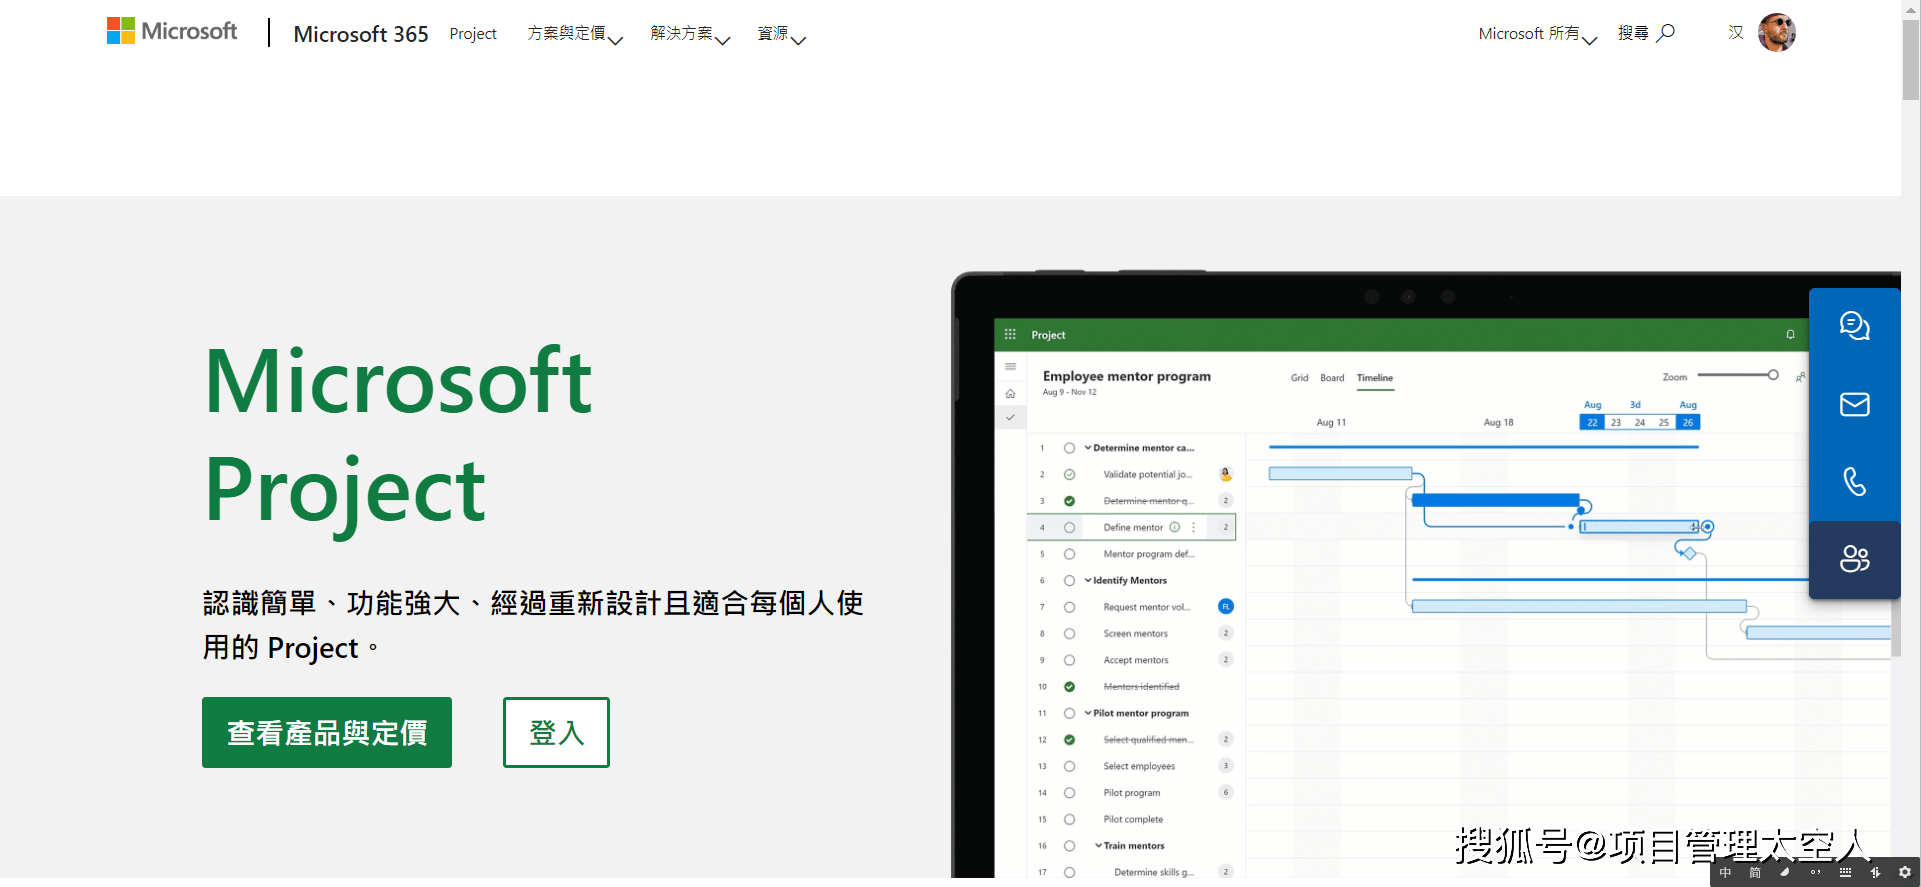This screenshot has height=887, width=1921.
Task: Collapse Identify Mentors task group
Action: point(1088,580)
